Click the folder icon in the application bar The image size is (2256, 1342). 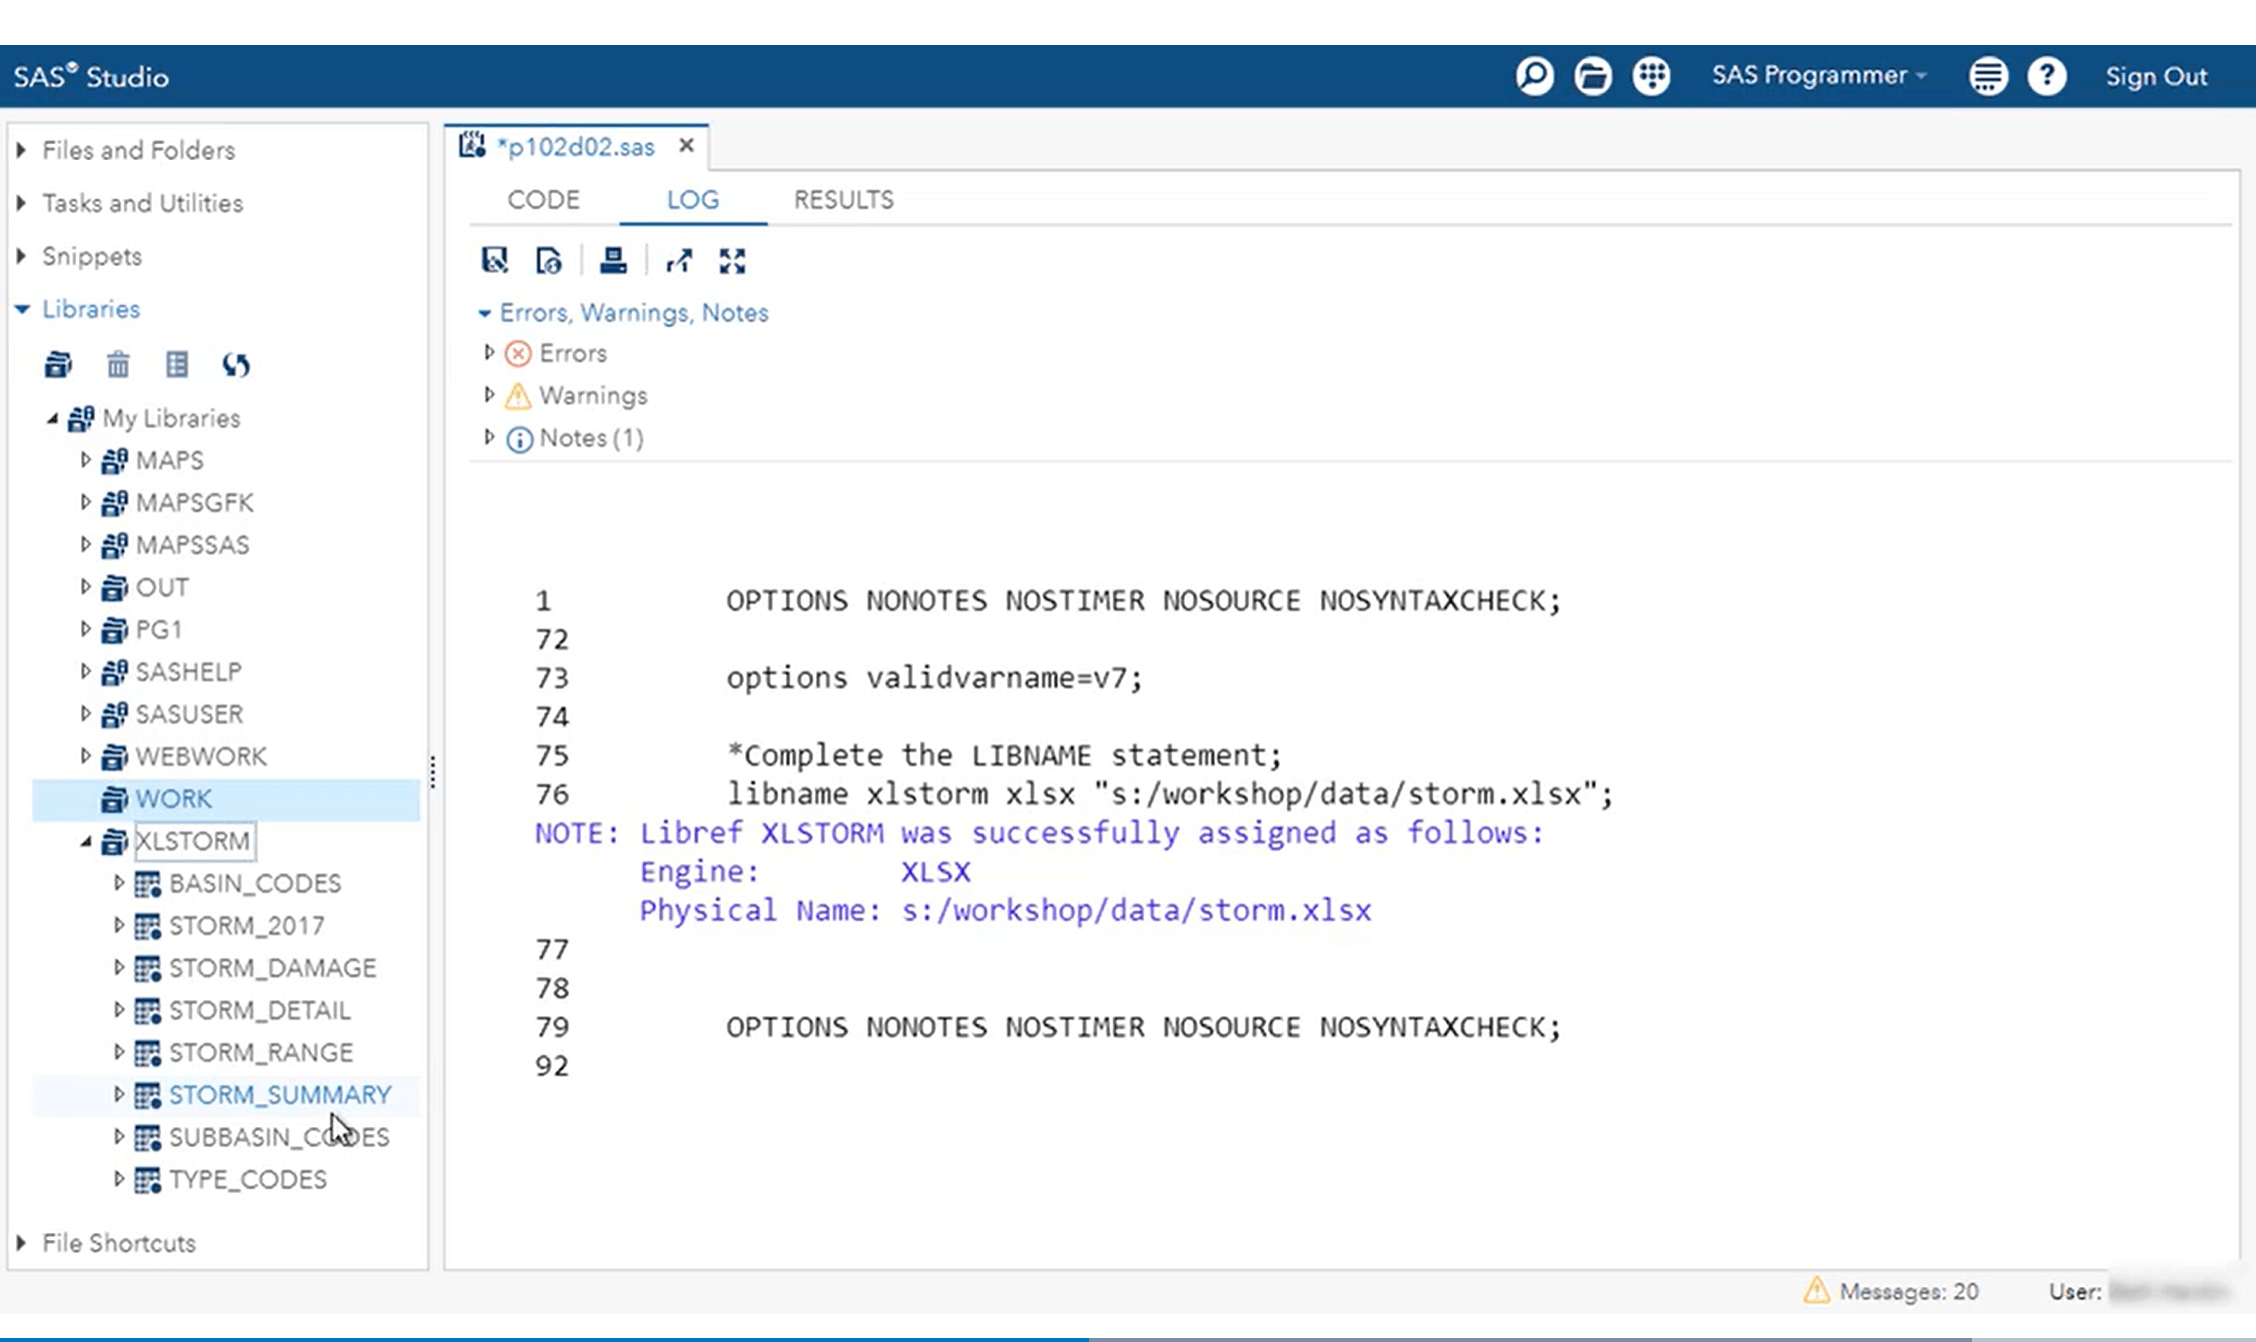[1592, 75]
